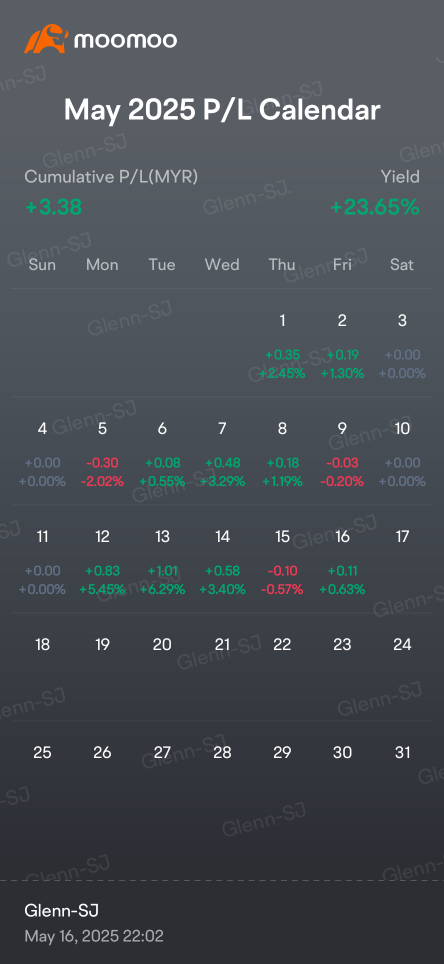
Task: Open May 13 showing +6.29%
Action: (162, 563)
